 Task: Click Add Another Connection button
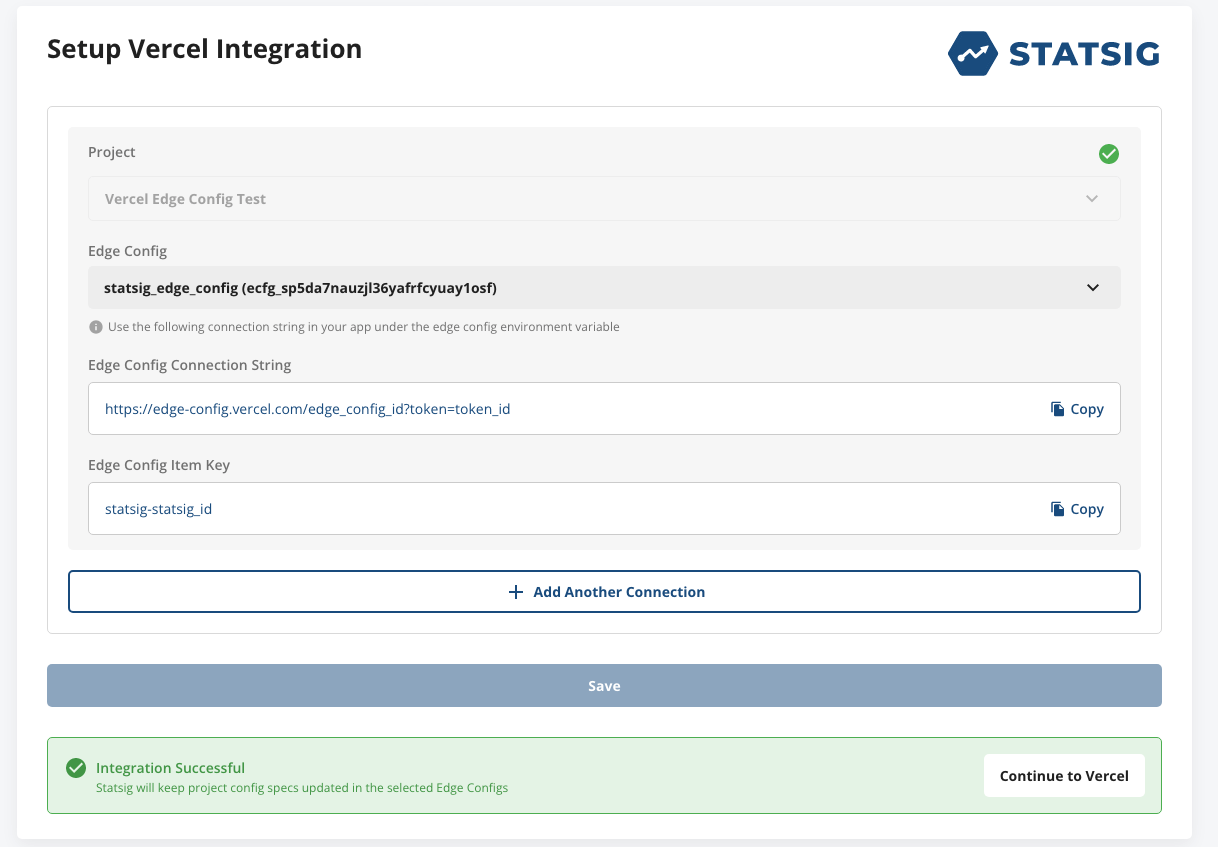[x=604, y=591]
